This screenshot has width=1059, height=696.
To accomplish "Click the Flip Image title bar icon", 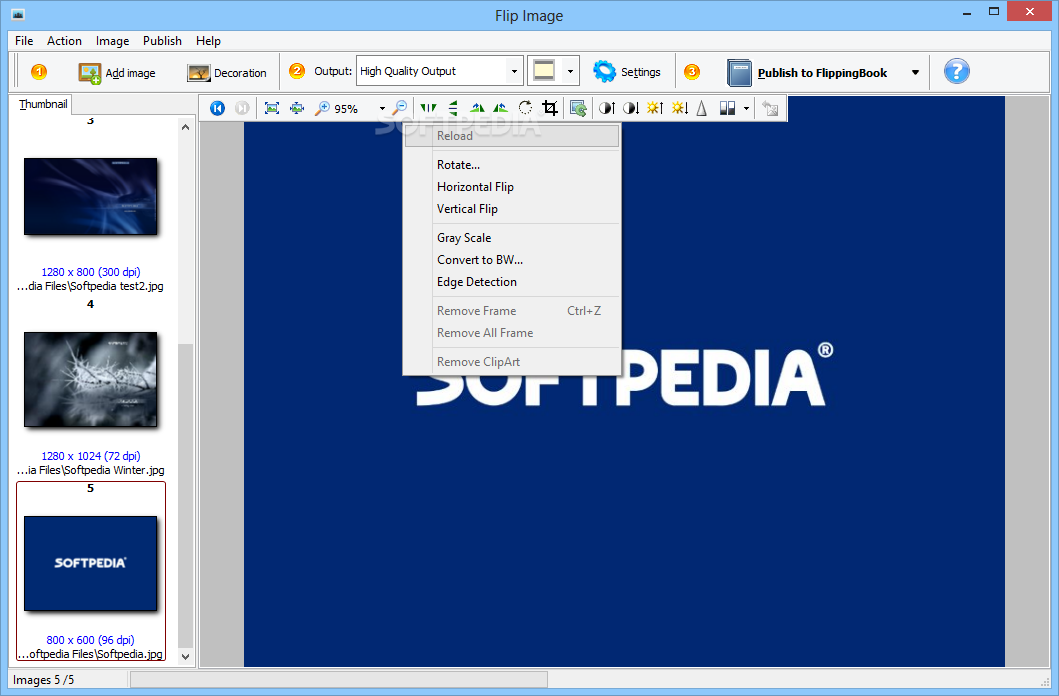I will click(18, 14).
